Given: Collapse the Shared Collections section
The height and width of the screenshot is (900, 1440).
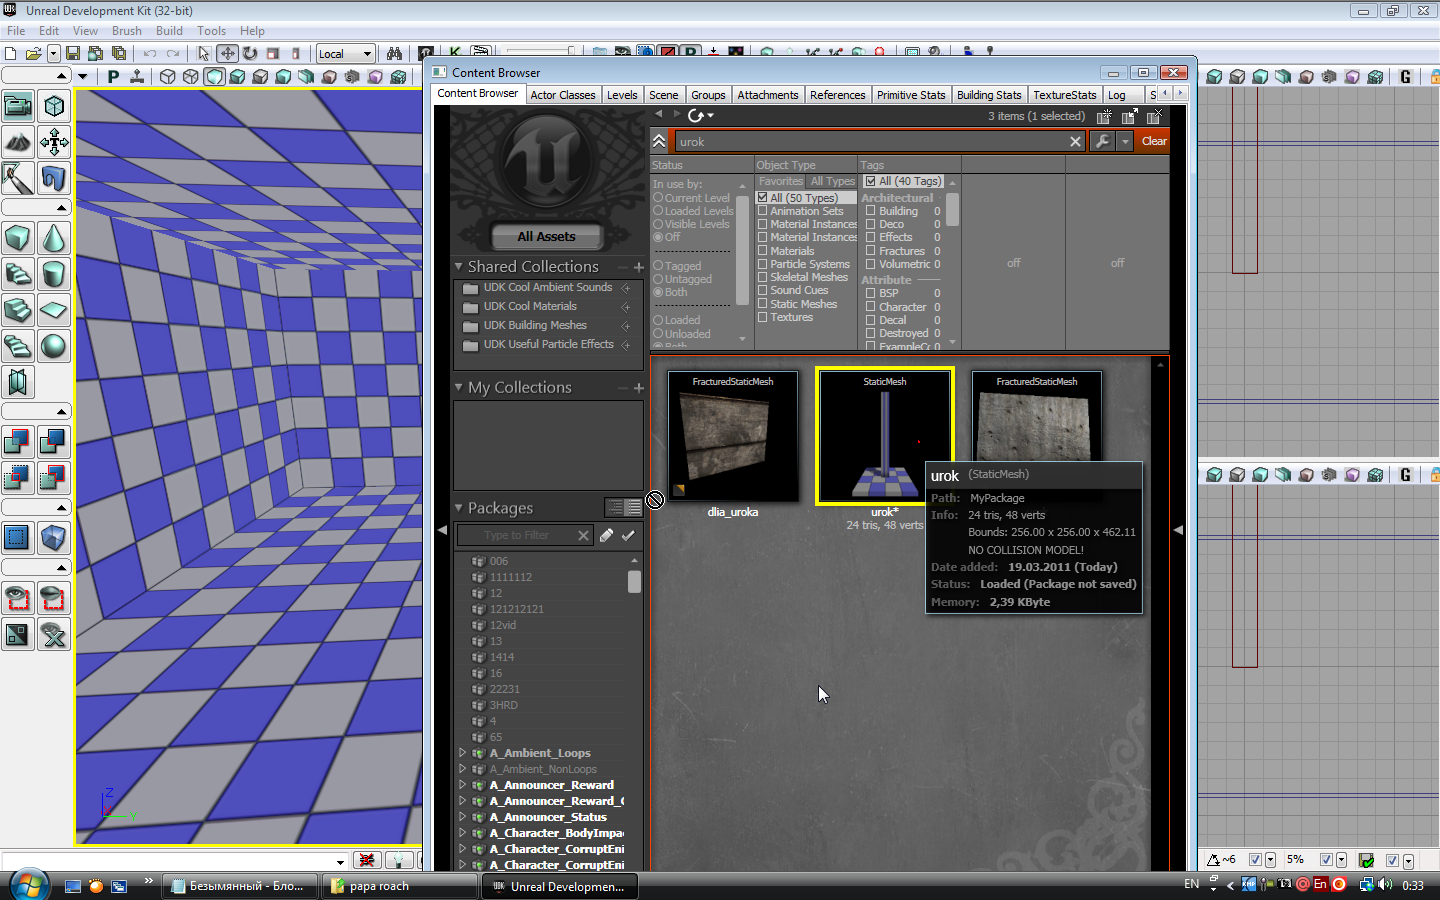Looking at the screenshot, I should click(x=459, y=267).
